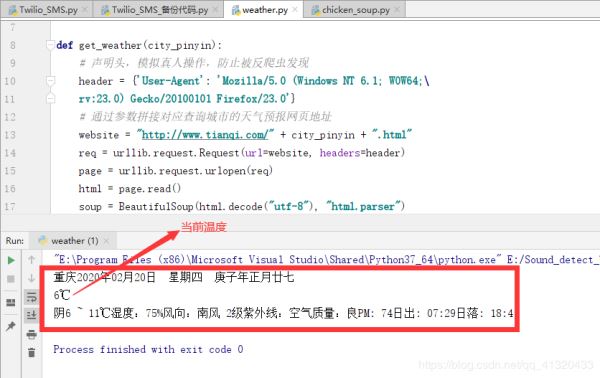
Task: Click the 'req = urllib.request.Request' code line
Action: coord(241,153)
